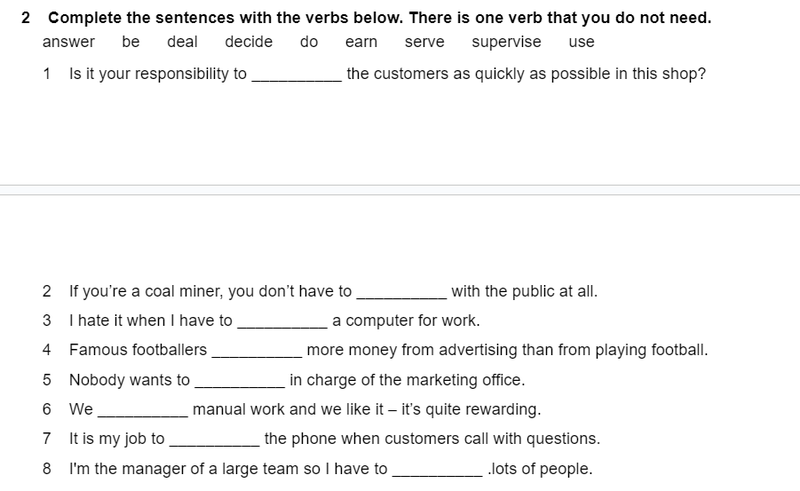Click the blank in sentence 1 before "the customers"
This screenshot has height=491, width=800.
tap(296, 73)
